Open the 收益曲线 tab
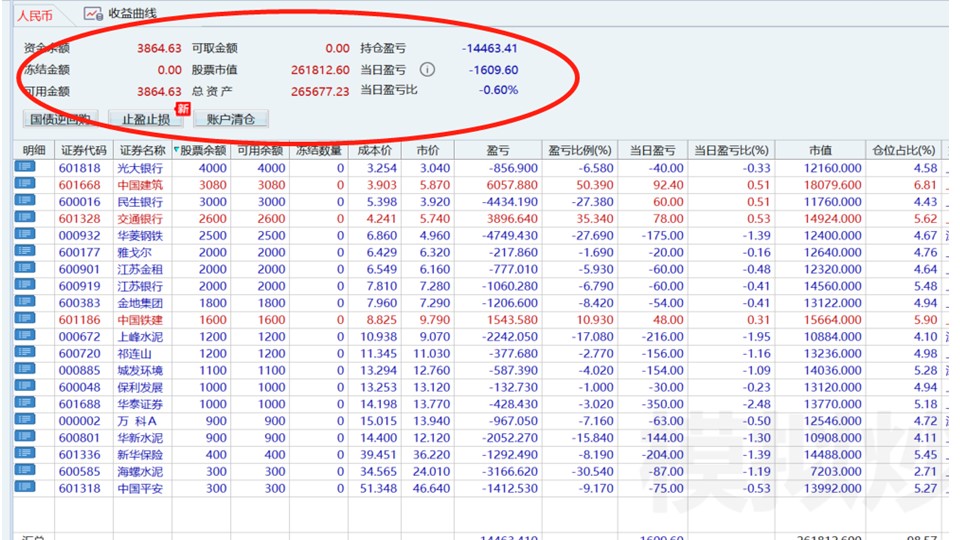This screenshot has height=540, width=960. (x=120, y=13)
